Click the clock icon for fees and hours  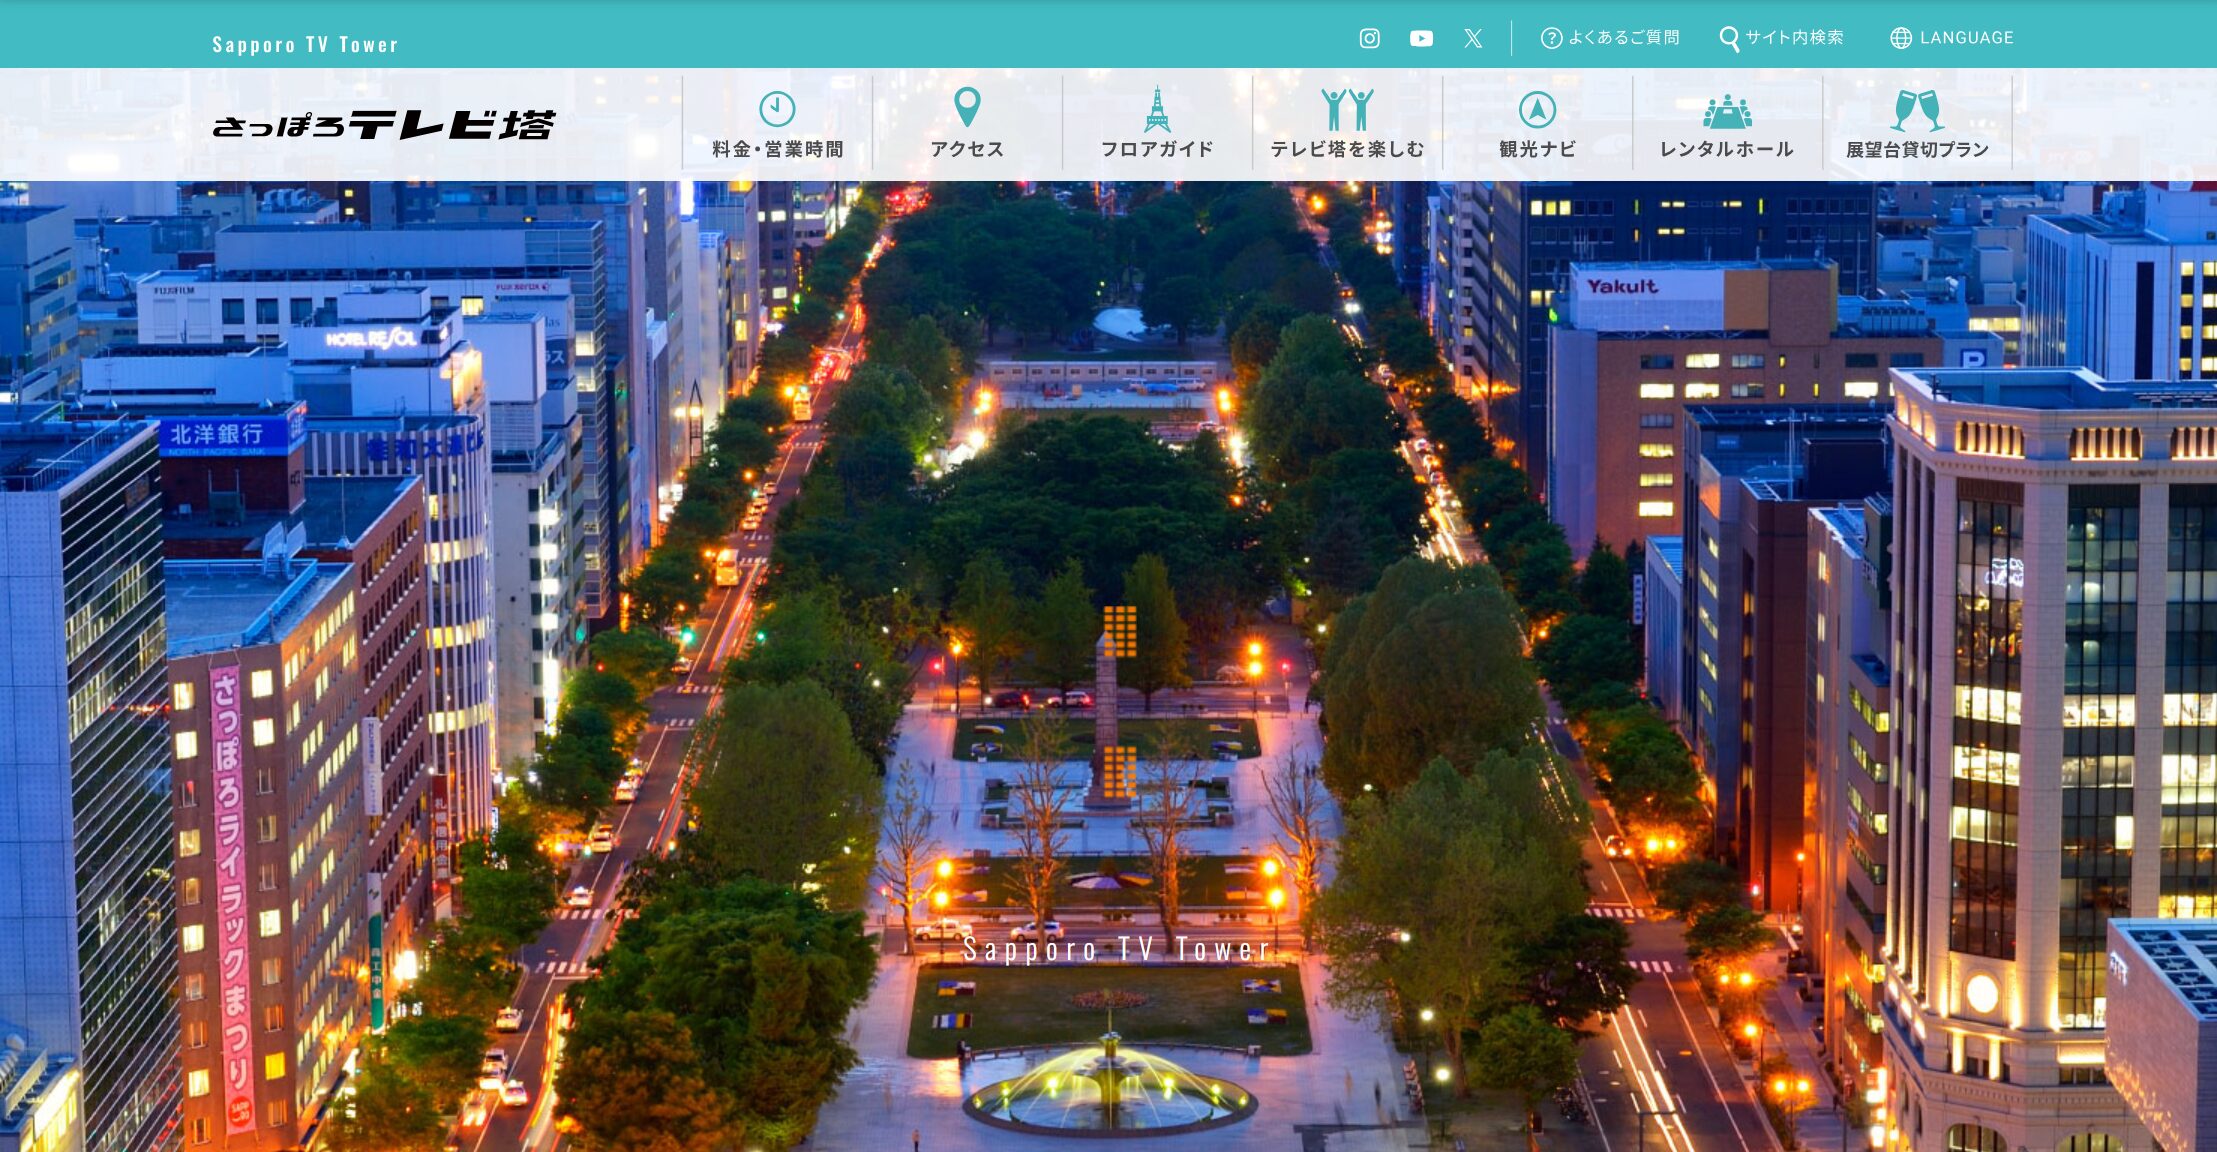click(x=777, y=109)
